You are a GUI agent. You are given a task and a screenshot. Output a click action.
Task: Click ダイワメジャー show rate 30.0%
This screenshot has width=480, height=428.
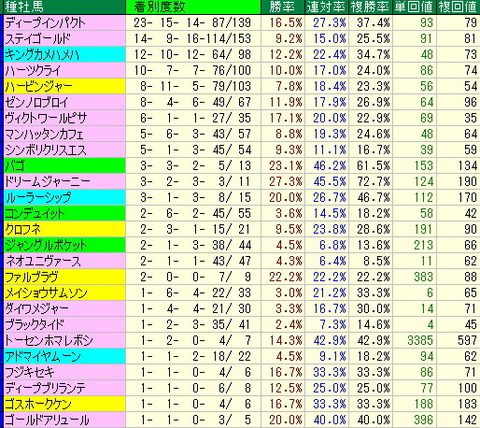[374, 309]
